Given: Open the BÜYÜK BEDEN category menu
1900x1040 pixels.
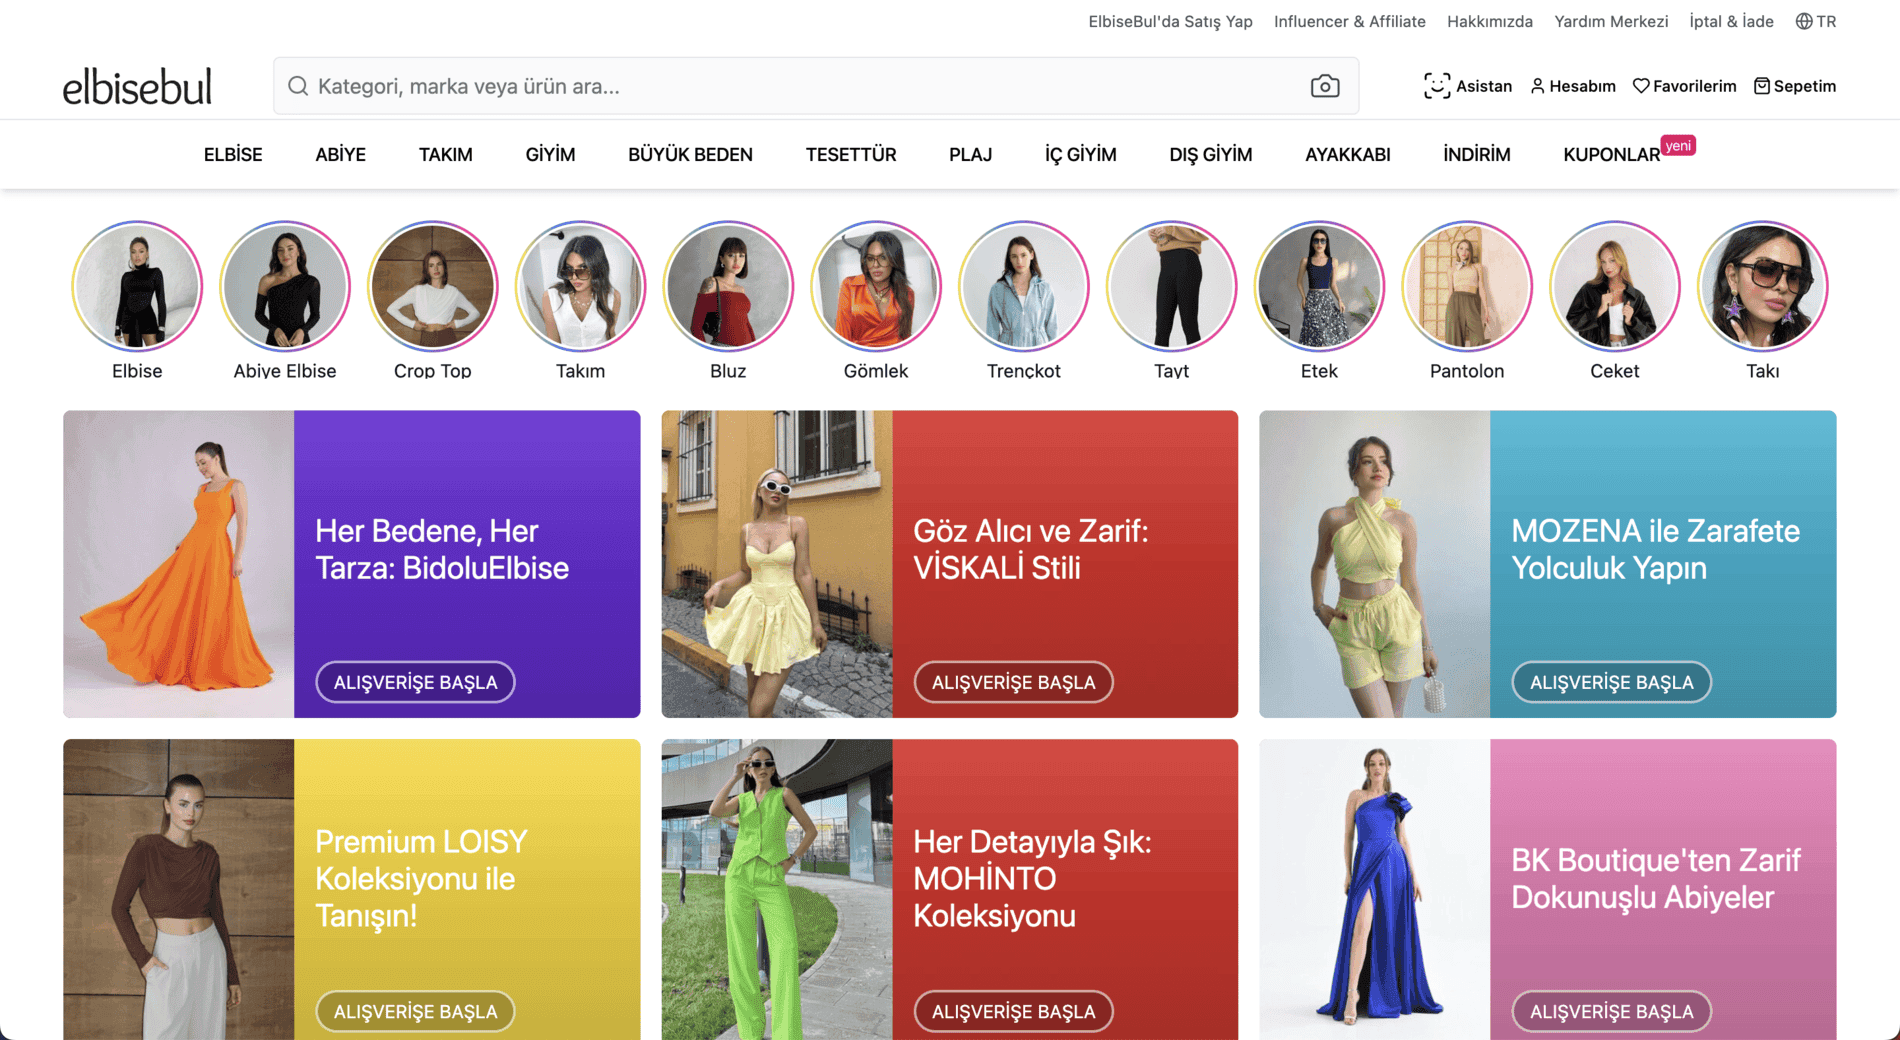Looking at the screenshot, I should (x=690, y=155).
